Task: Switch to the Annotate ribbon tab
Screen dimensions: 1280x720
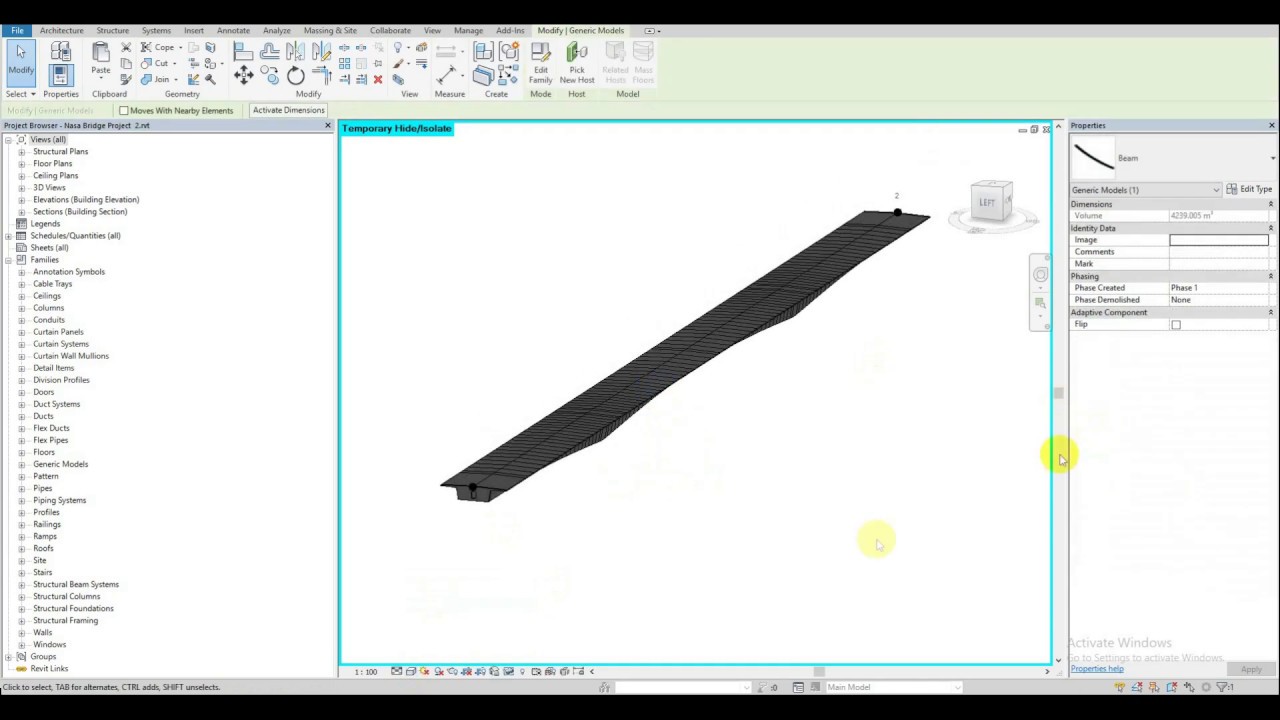Action: [233, 30]
